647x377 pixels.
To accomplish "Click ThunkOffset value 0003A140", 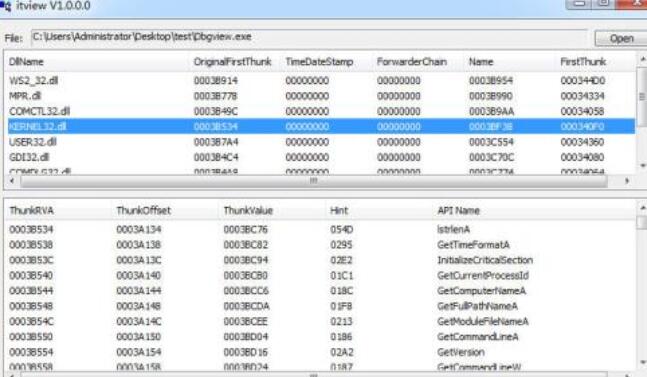I will coord(138,276).
